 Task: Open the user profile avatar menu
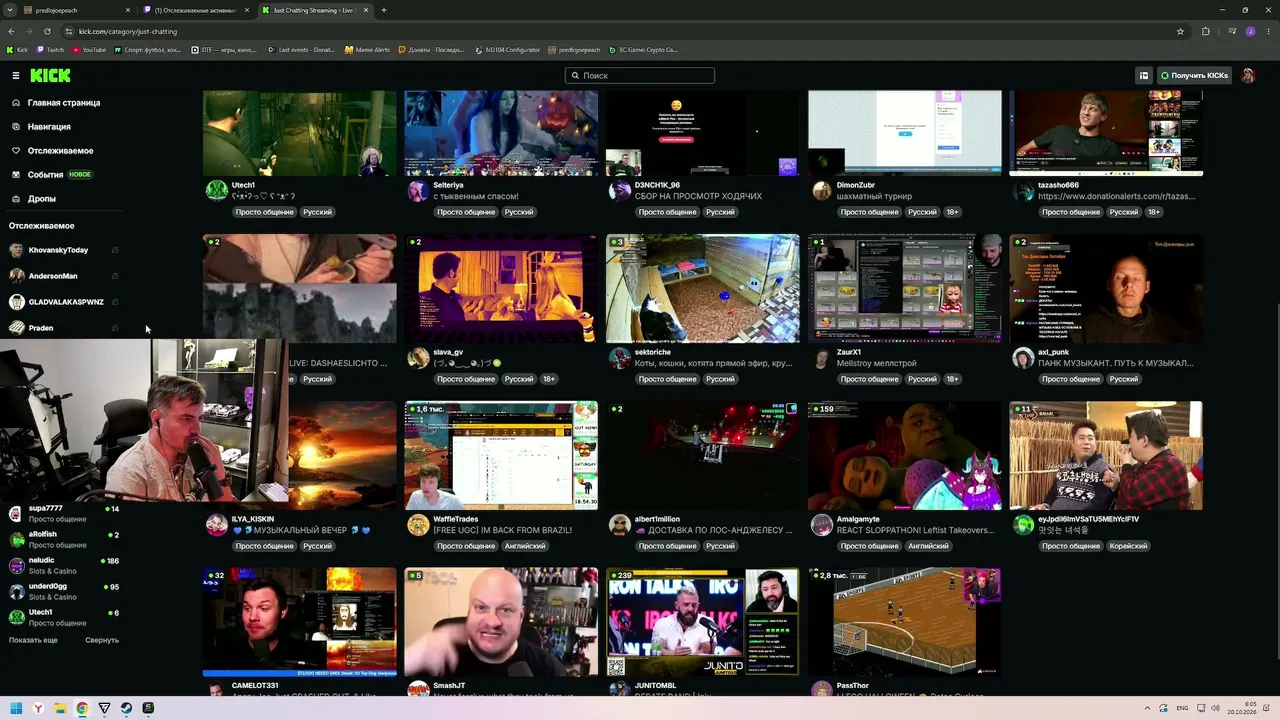tap(1248, 76)
